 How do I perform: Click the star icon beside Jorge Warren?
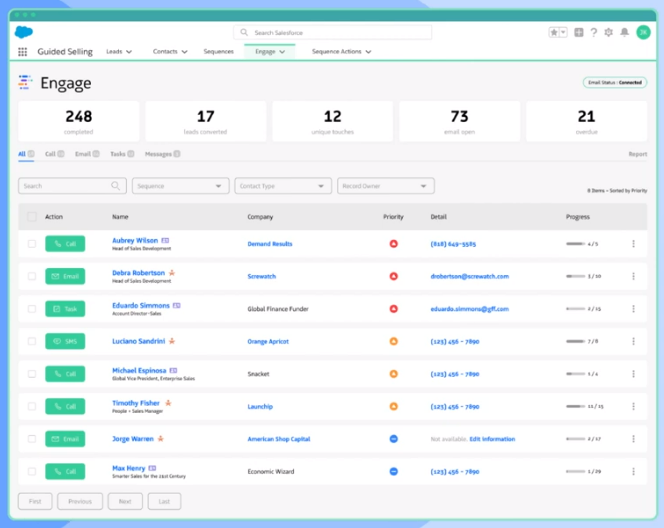pyautogui.click(x=160, y=439)
